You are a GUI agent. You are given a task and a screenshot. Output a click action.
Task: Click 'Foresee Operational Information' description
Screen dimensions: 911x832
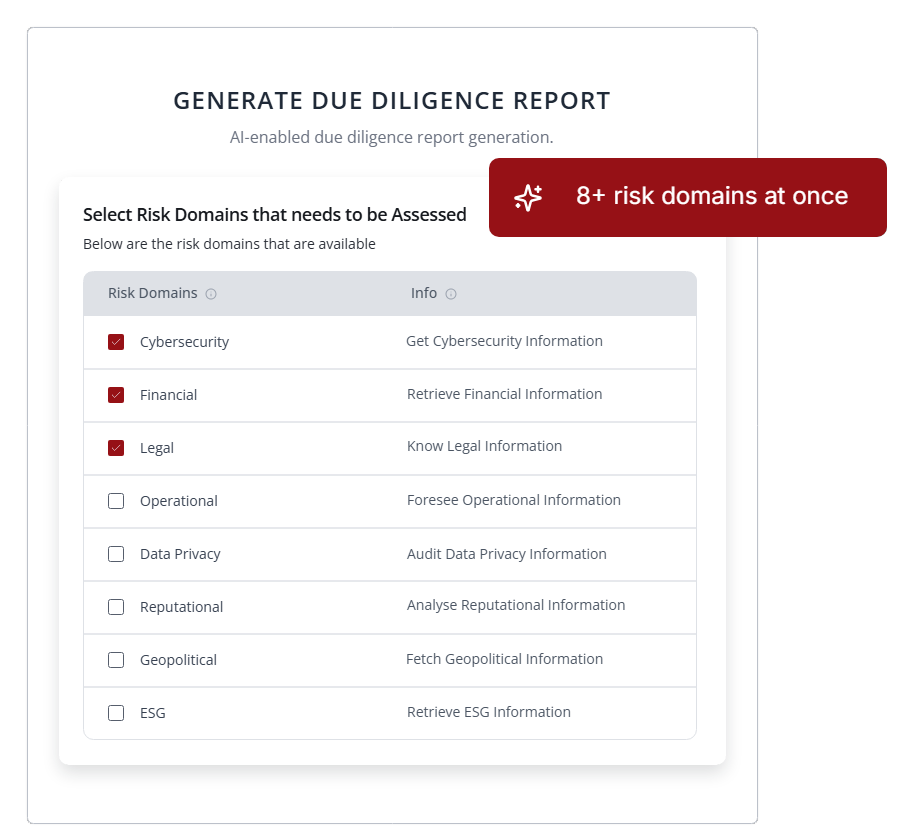513,500
